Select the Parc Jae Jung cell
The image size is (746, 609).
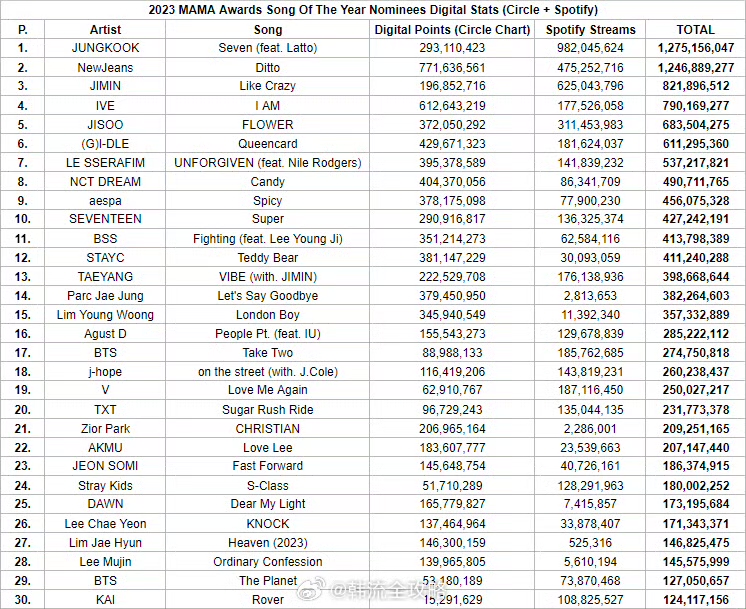pos(105,295)
